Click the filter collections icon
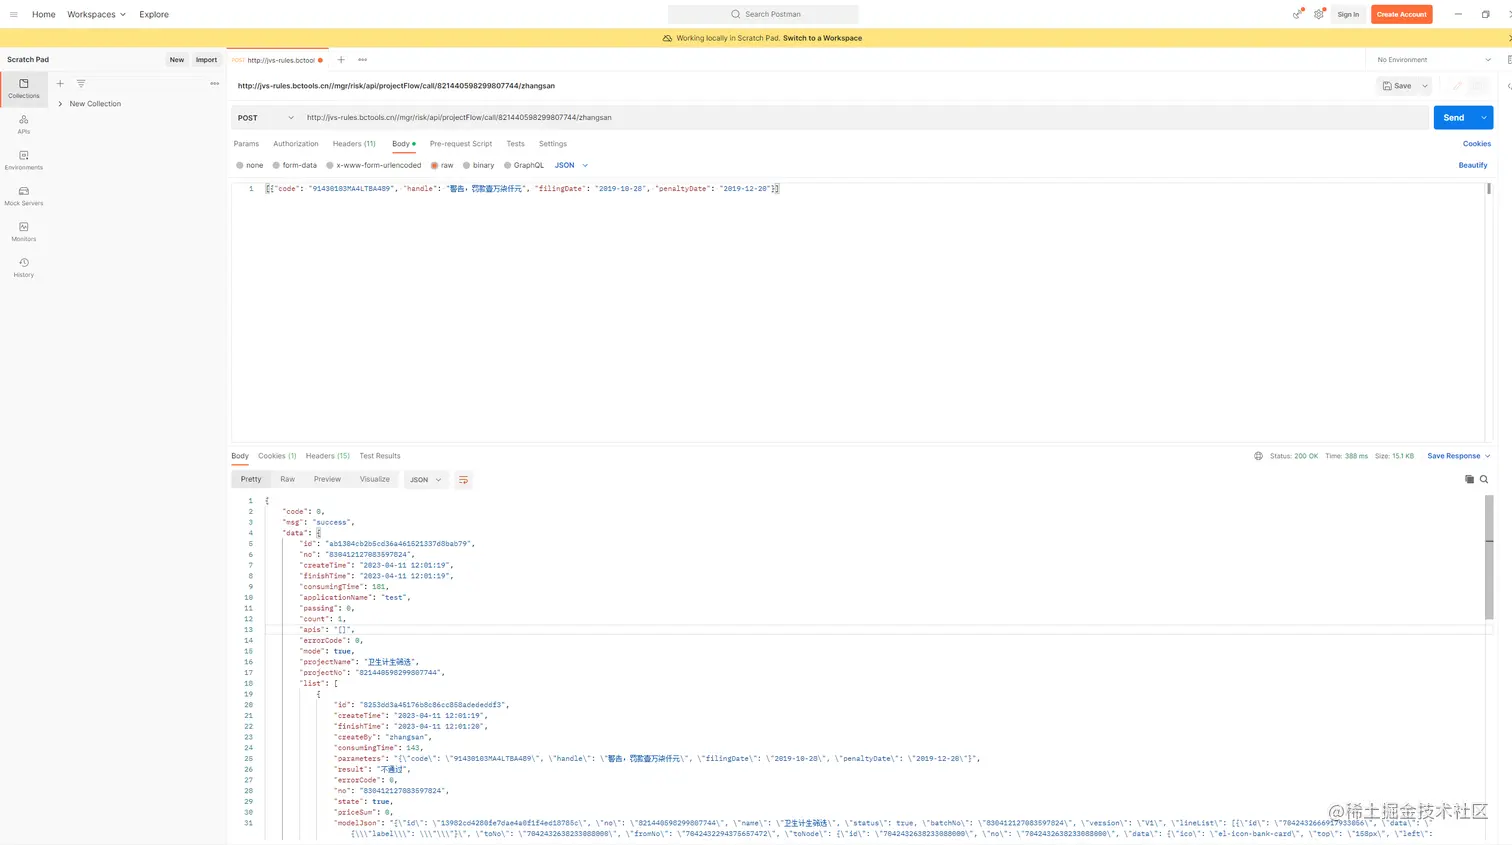1512x845 pixels. (x=81, y=84)
